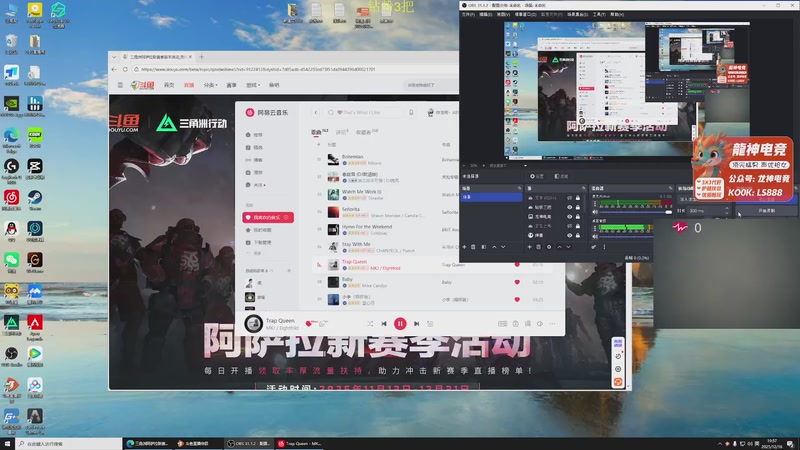Screen dimensions: 800x450
Task: Hide the second OBS source via eye icon
Action: click(569, 207)
